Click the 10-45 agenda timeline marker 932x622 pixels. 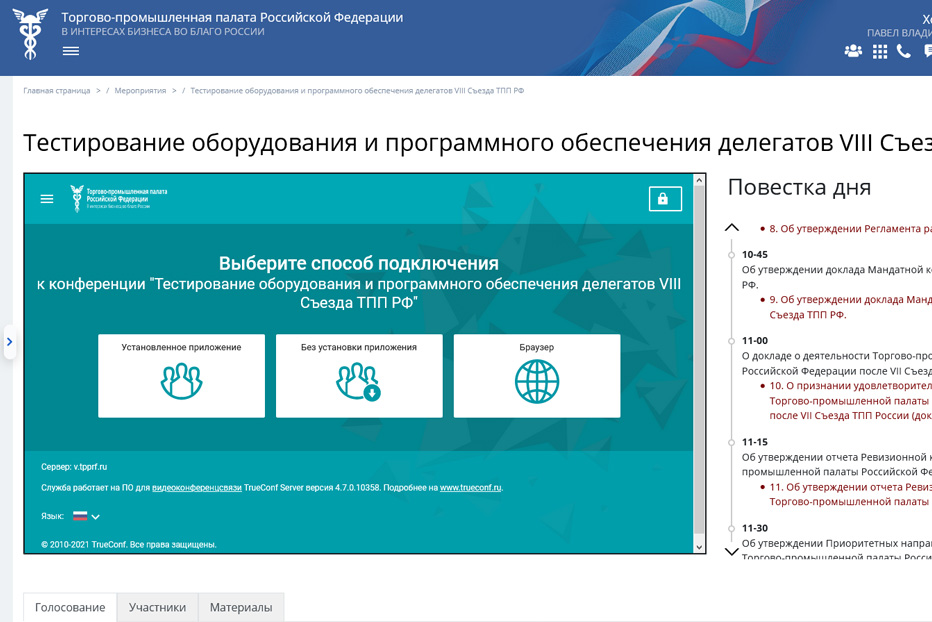pyautogui.click(x=732, y=255)
